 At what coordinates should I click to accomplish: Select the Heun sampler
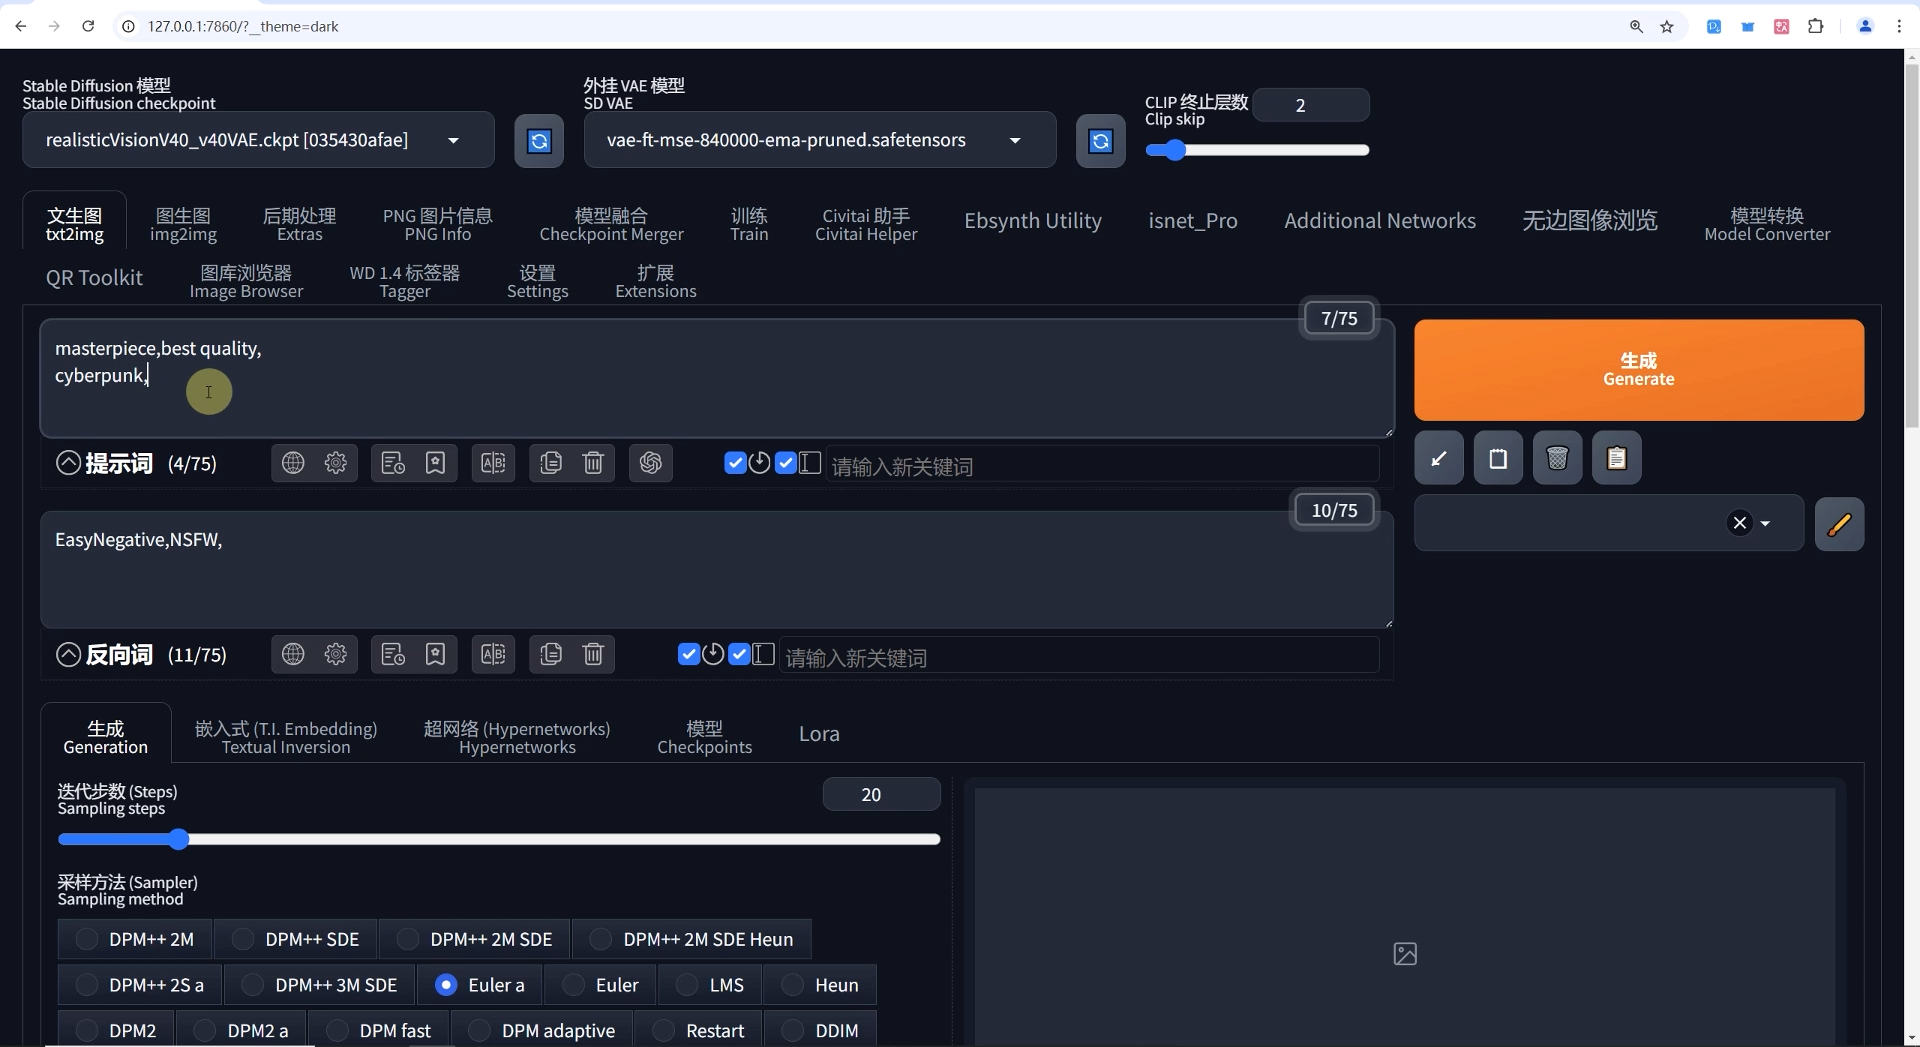click(x=820, y=985)
